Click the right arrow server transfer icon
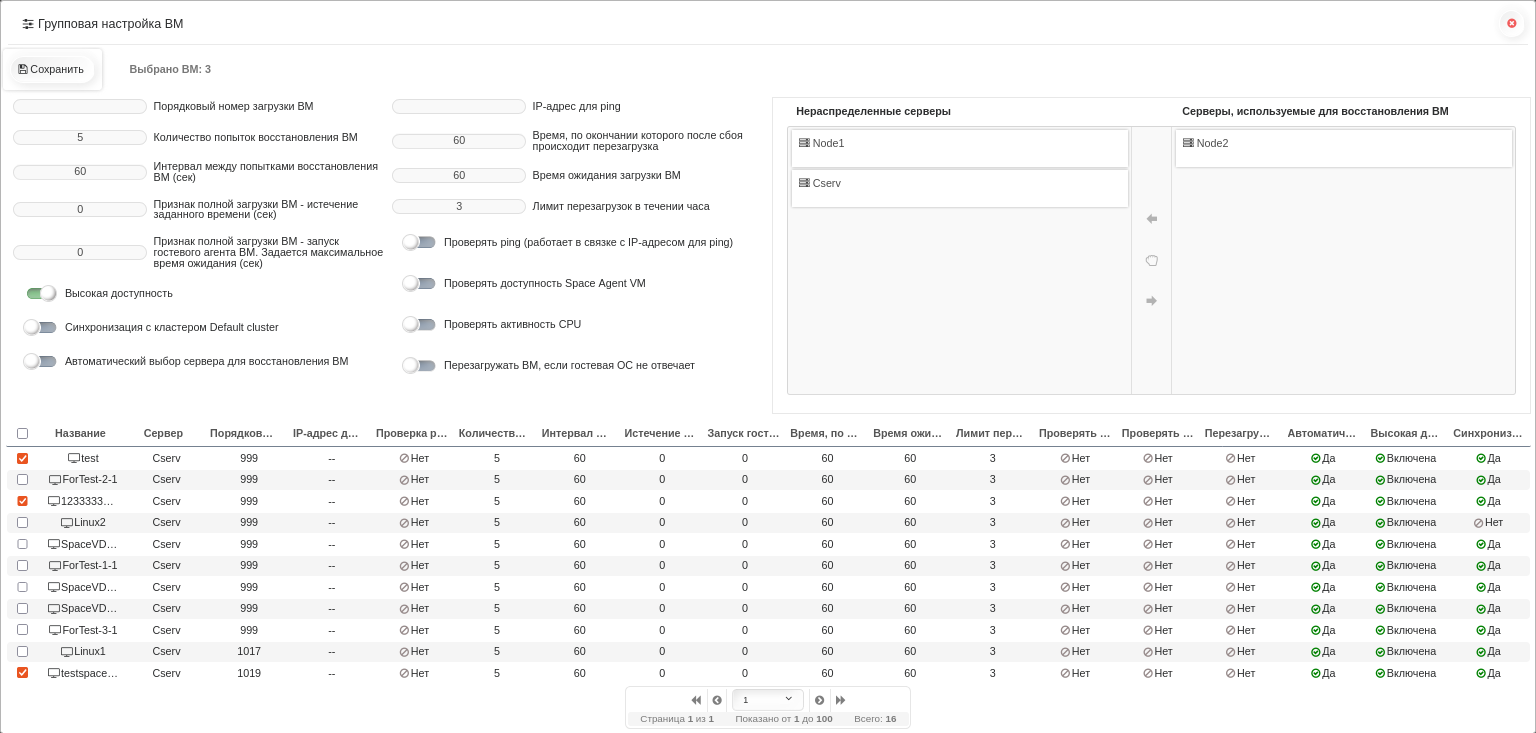The height and width of the screenshot is (733, 1536). tap(1151, 301)
